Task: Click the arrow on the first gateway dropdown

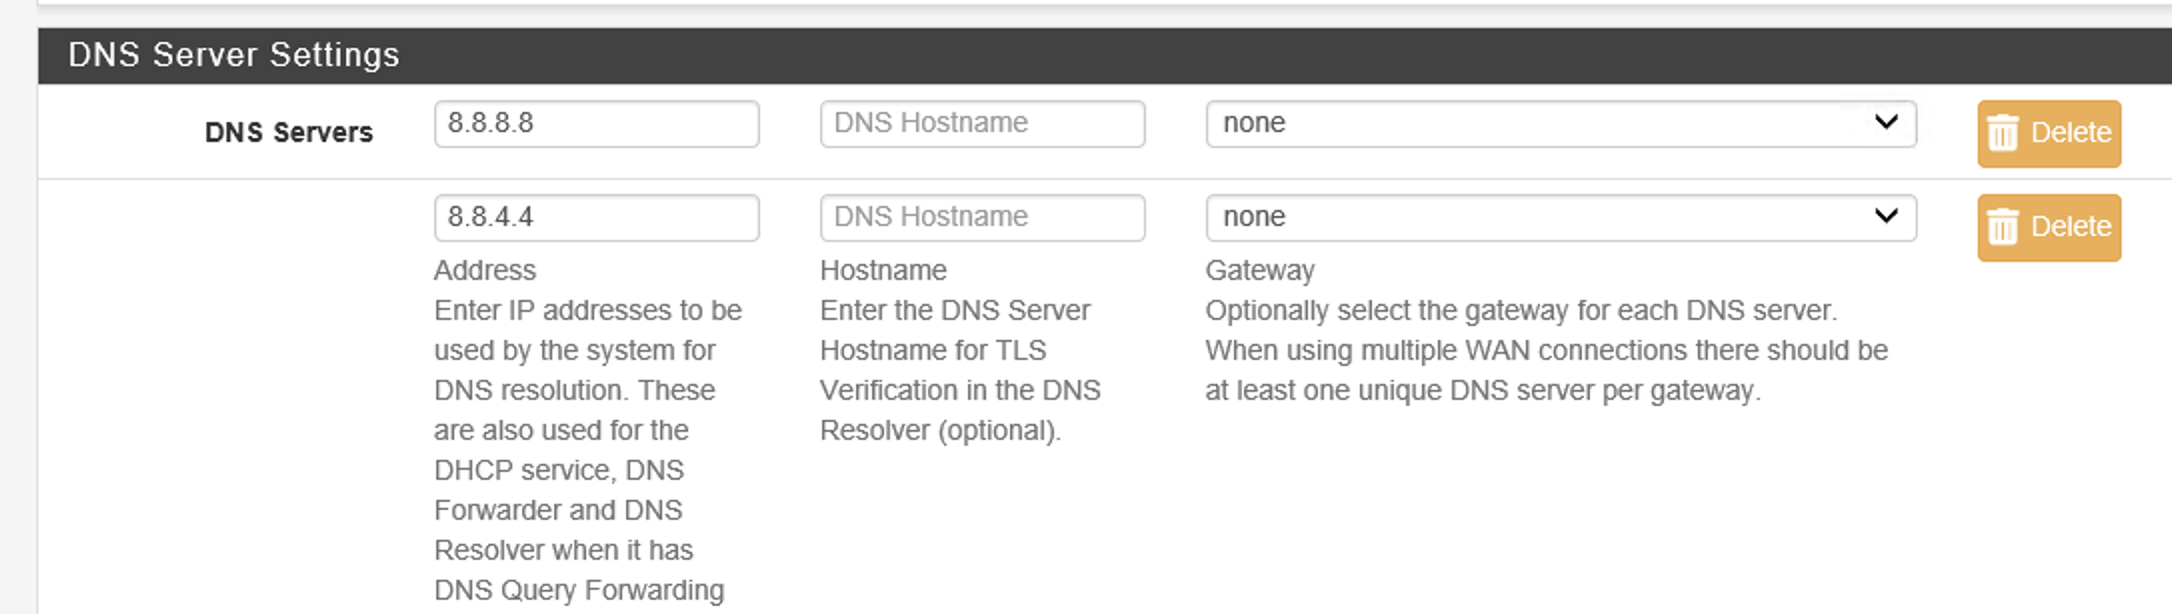Action: point(1885,123)
